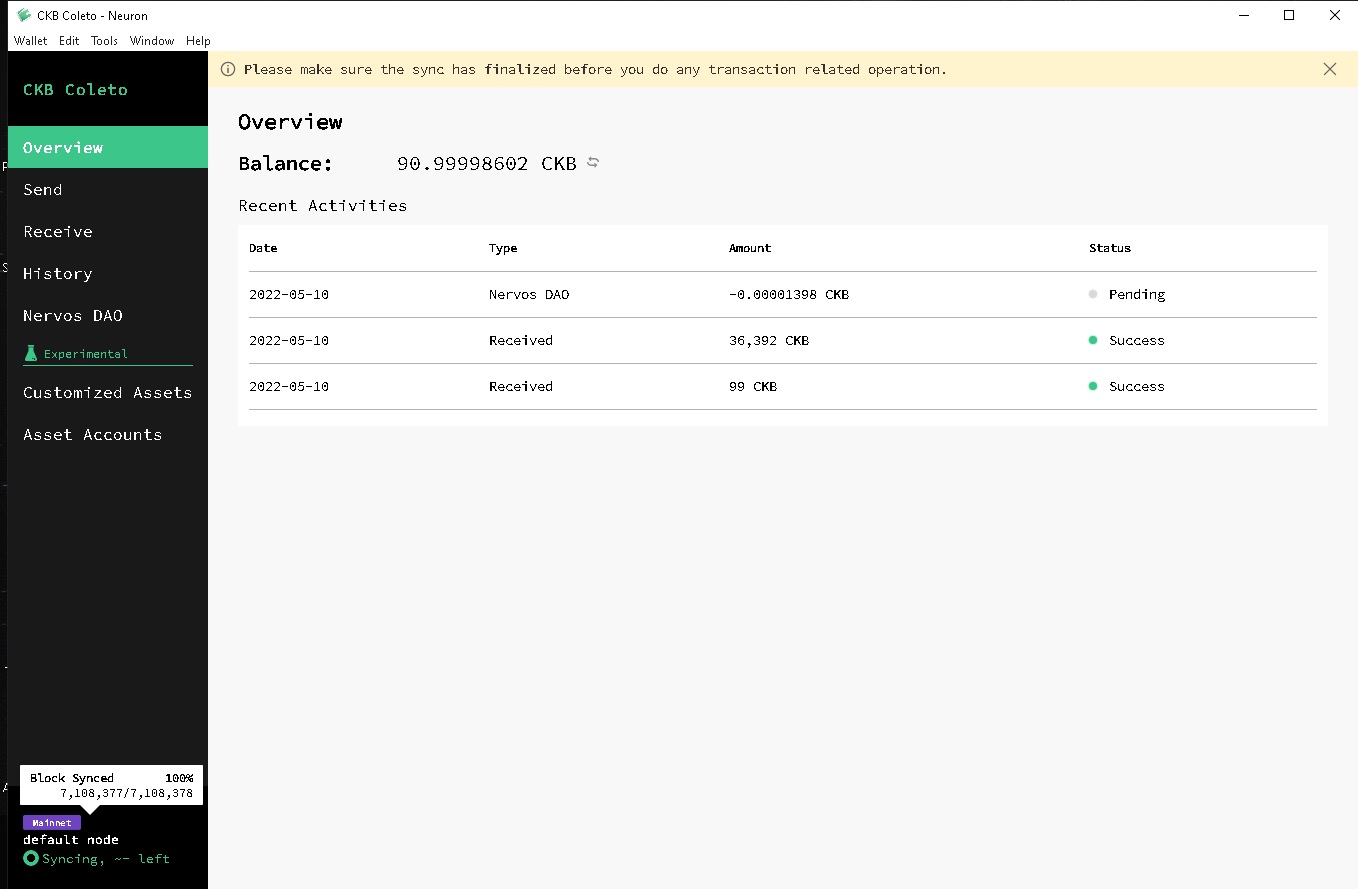Click the Success dot on 36,392 CKB row

(1092, 340)
